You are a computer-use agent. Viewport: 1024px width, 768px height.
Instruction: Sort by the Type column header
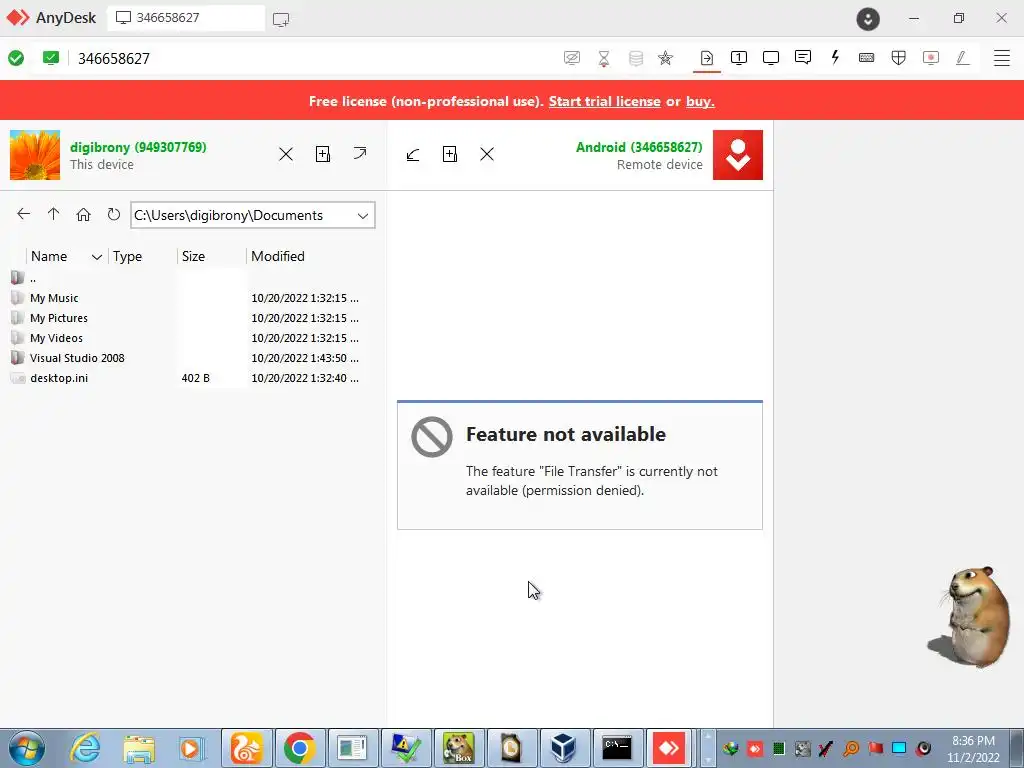click(127, 256)
